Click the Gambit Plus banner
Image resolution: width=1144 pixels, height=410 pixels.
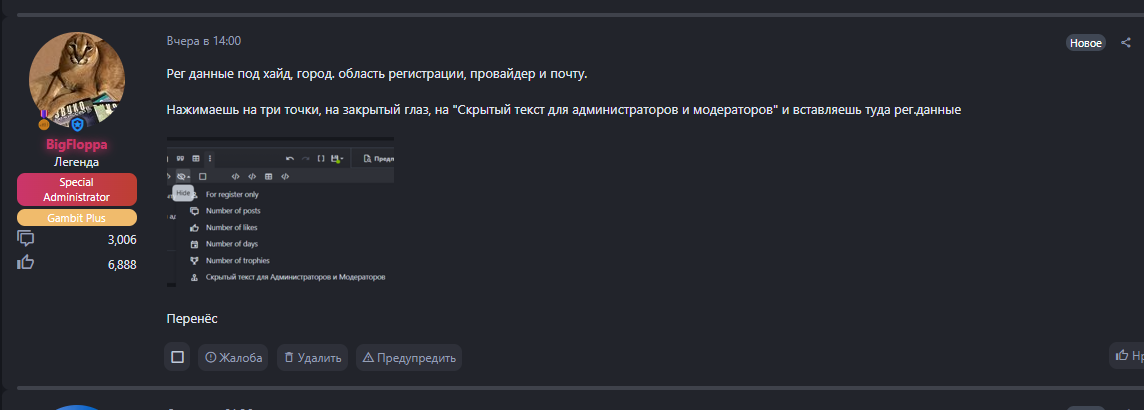pos(76,218)
